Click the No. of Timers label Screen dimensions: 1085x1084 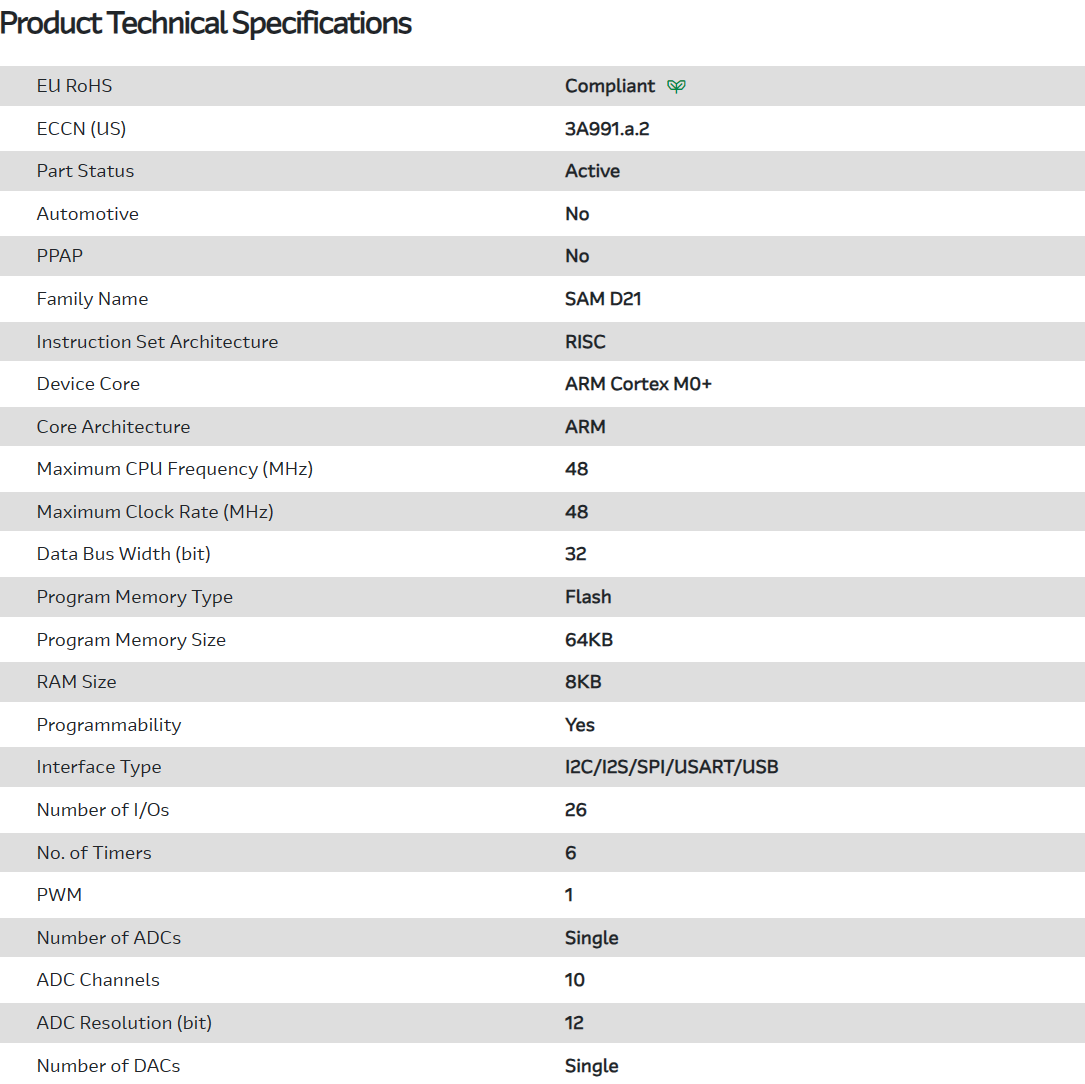(x=94, y=853)
